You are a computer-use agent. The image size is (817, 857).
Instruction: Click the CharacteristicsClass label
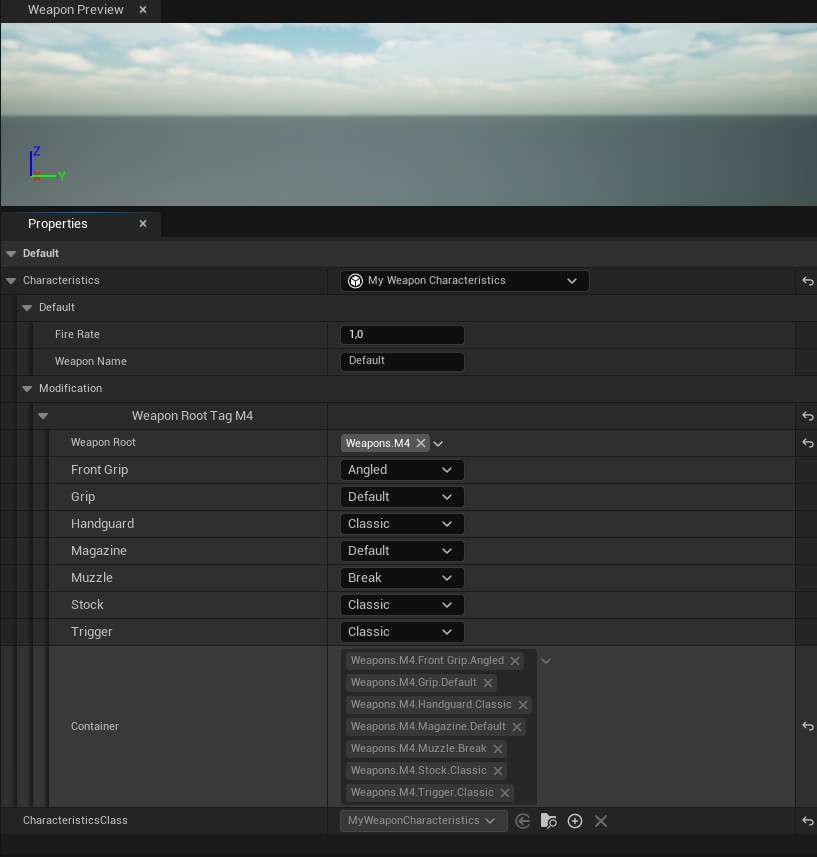[x=75, y=820]
